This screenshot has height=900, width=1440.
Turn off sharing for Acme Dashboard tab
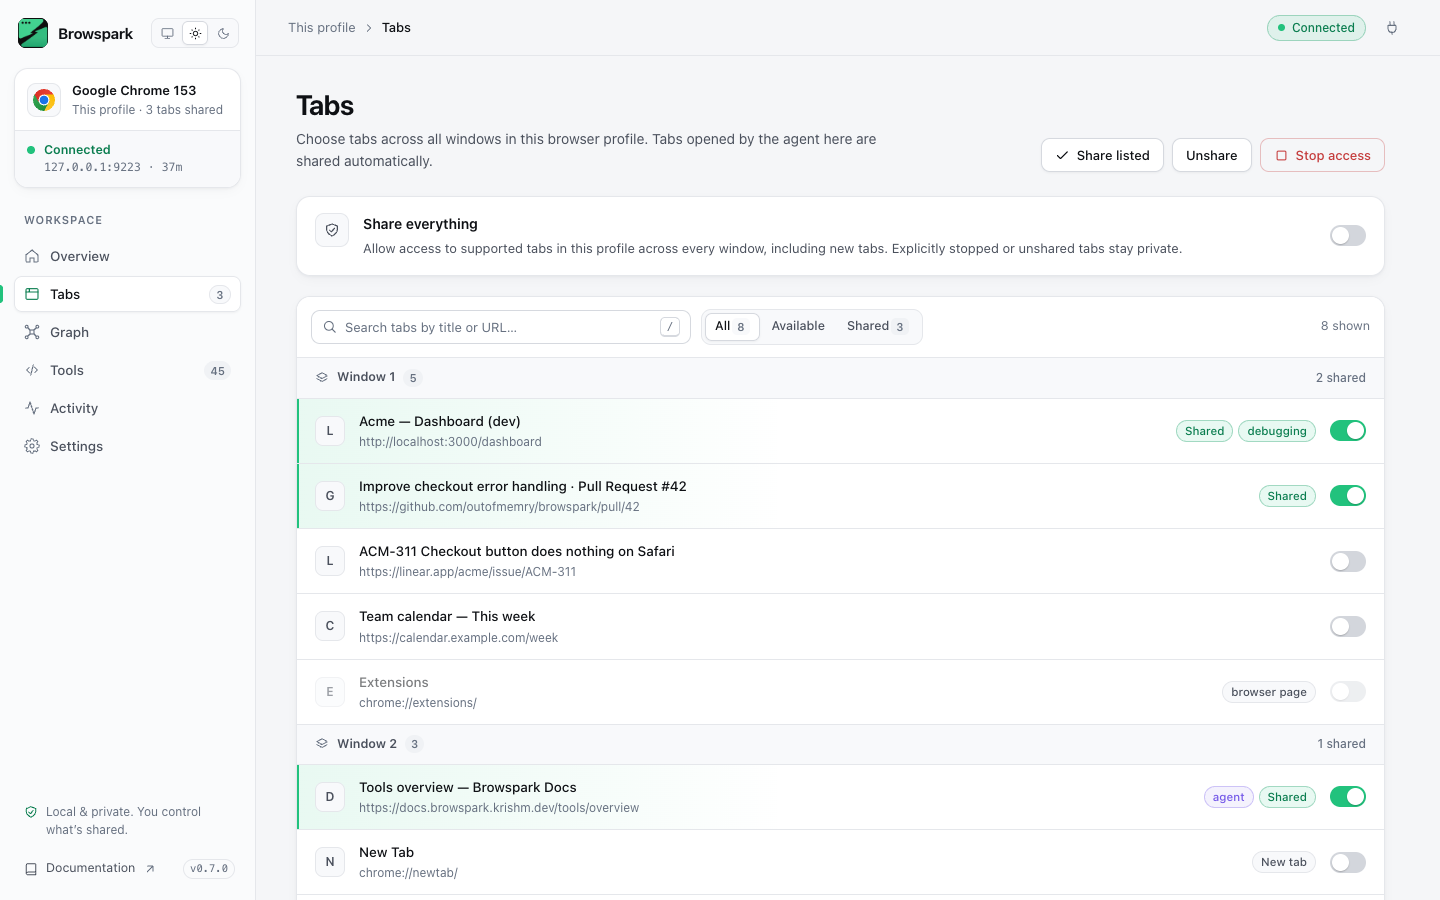pyautogui.click(x=1348, y=431)
